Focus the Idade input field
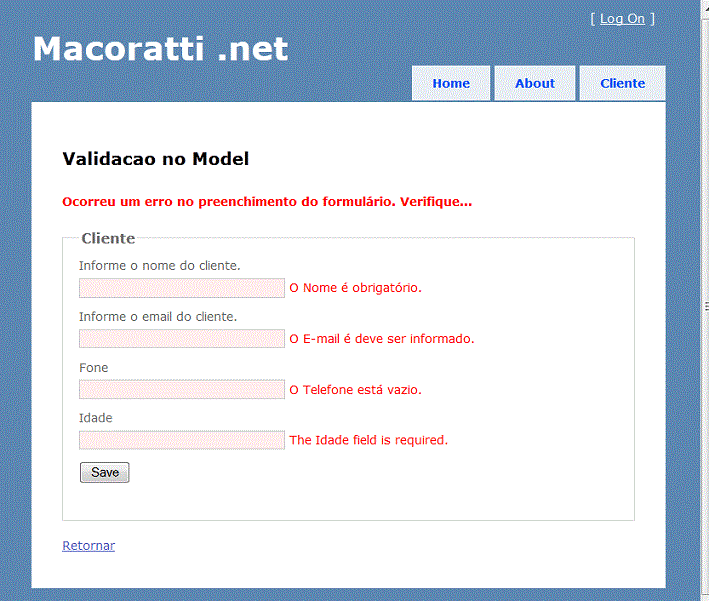The height and width of the screenshot is (601, 709). (182, 440)
